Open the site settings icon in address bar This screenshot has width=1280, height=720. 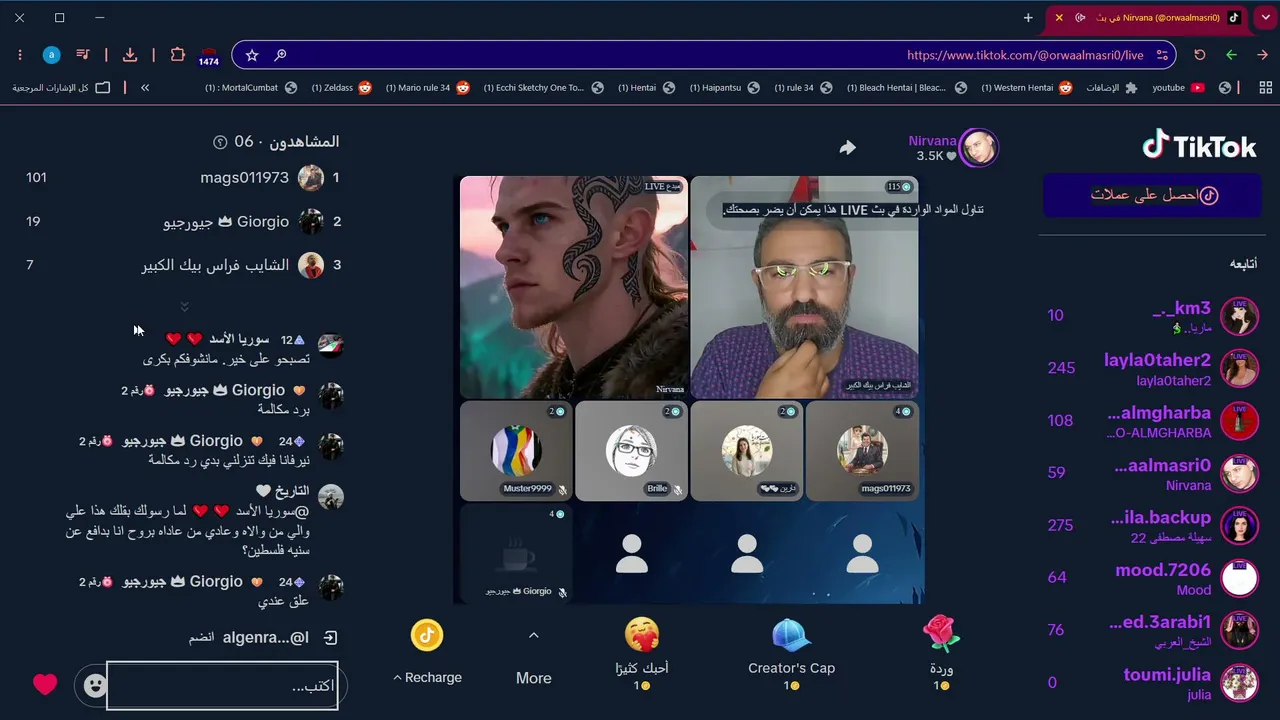tap(1162, 55)
